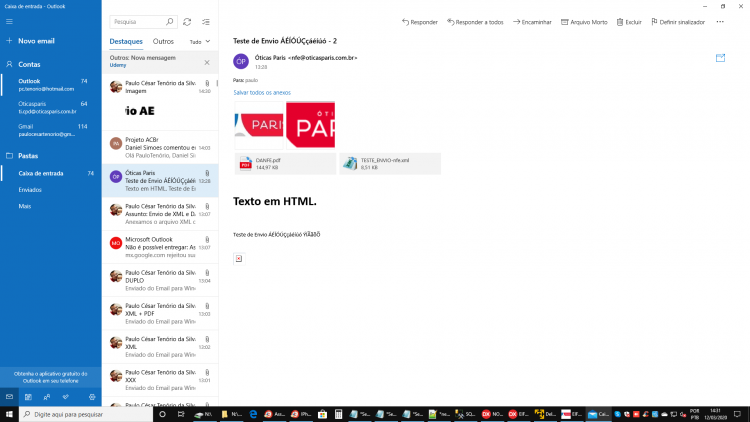Open calendar icon in bottom navigation
Screen dimensions: 750x422
click(x=28, y=397)
